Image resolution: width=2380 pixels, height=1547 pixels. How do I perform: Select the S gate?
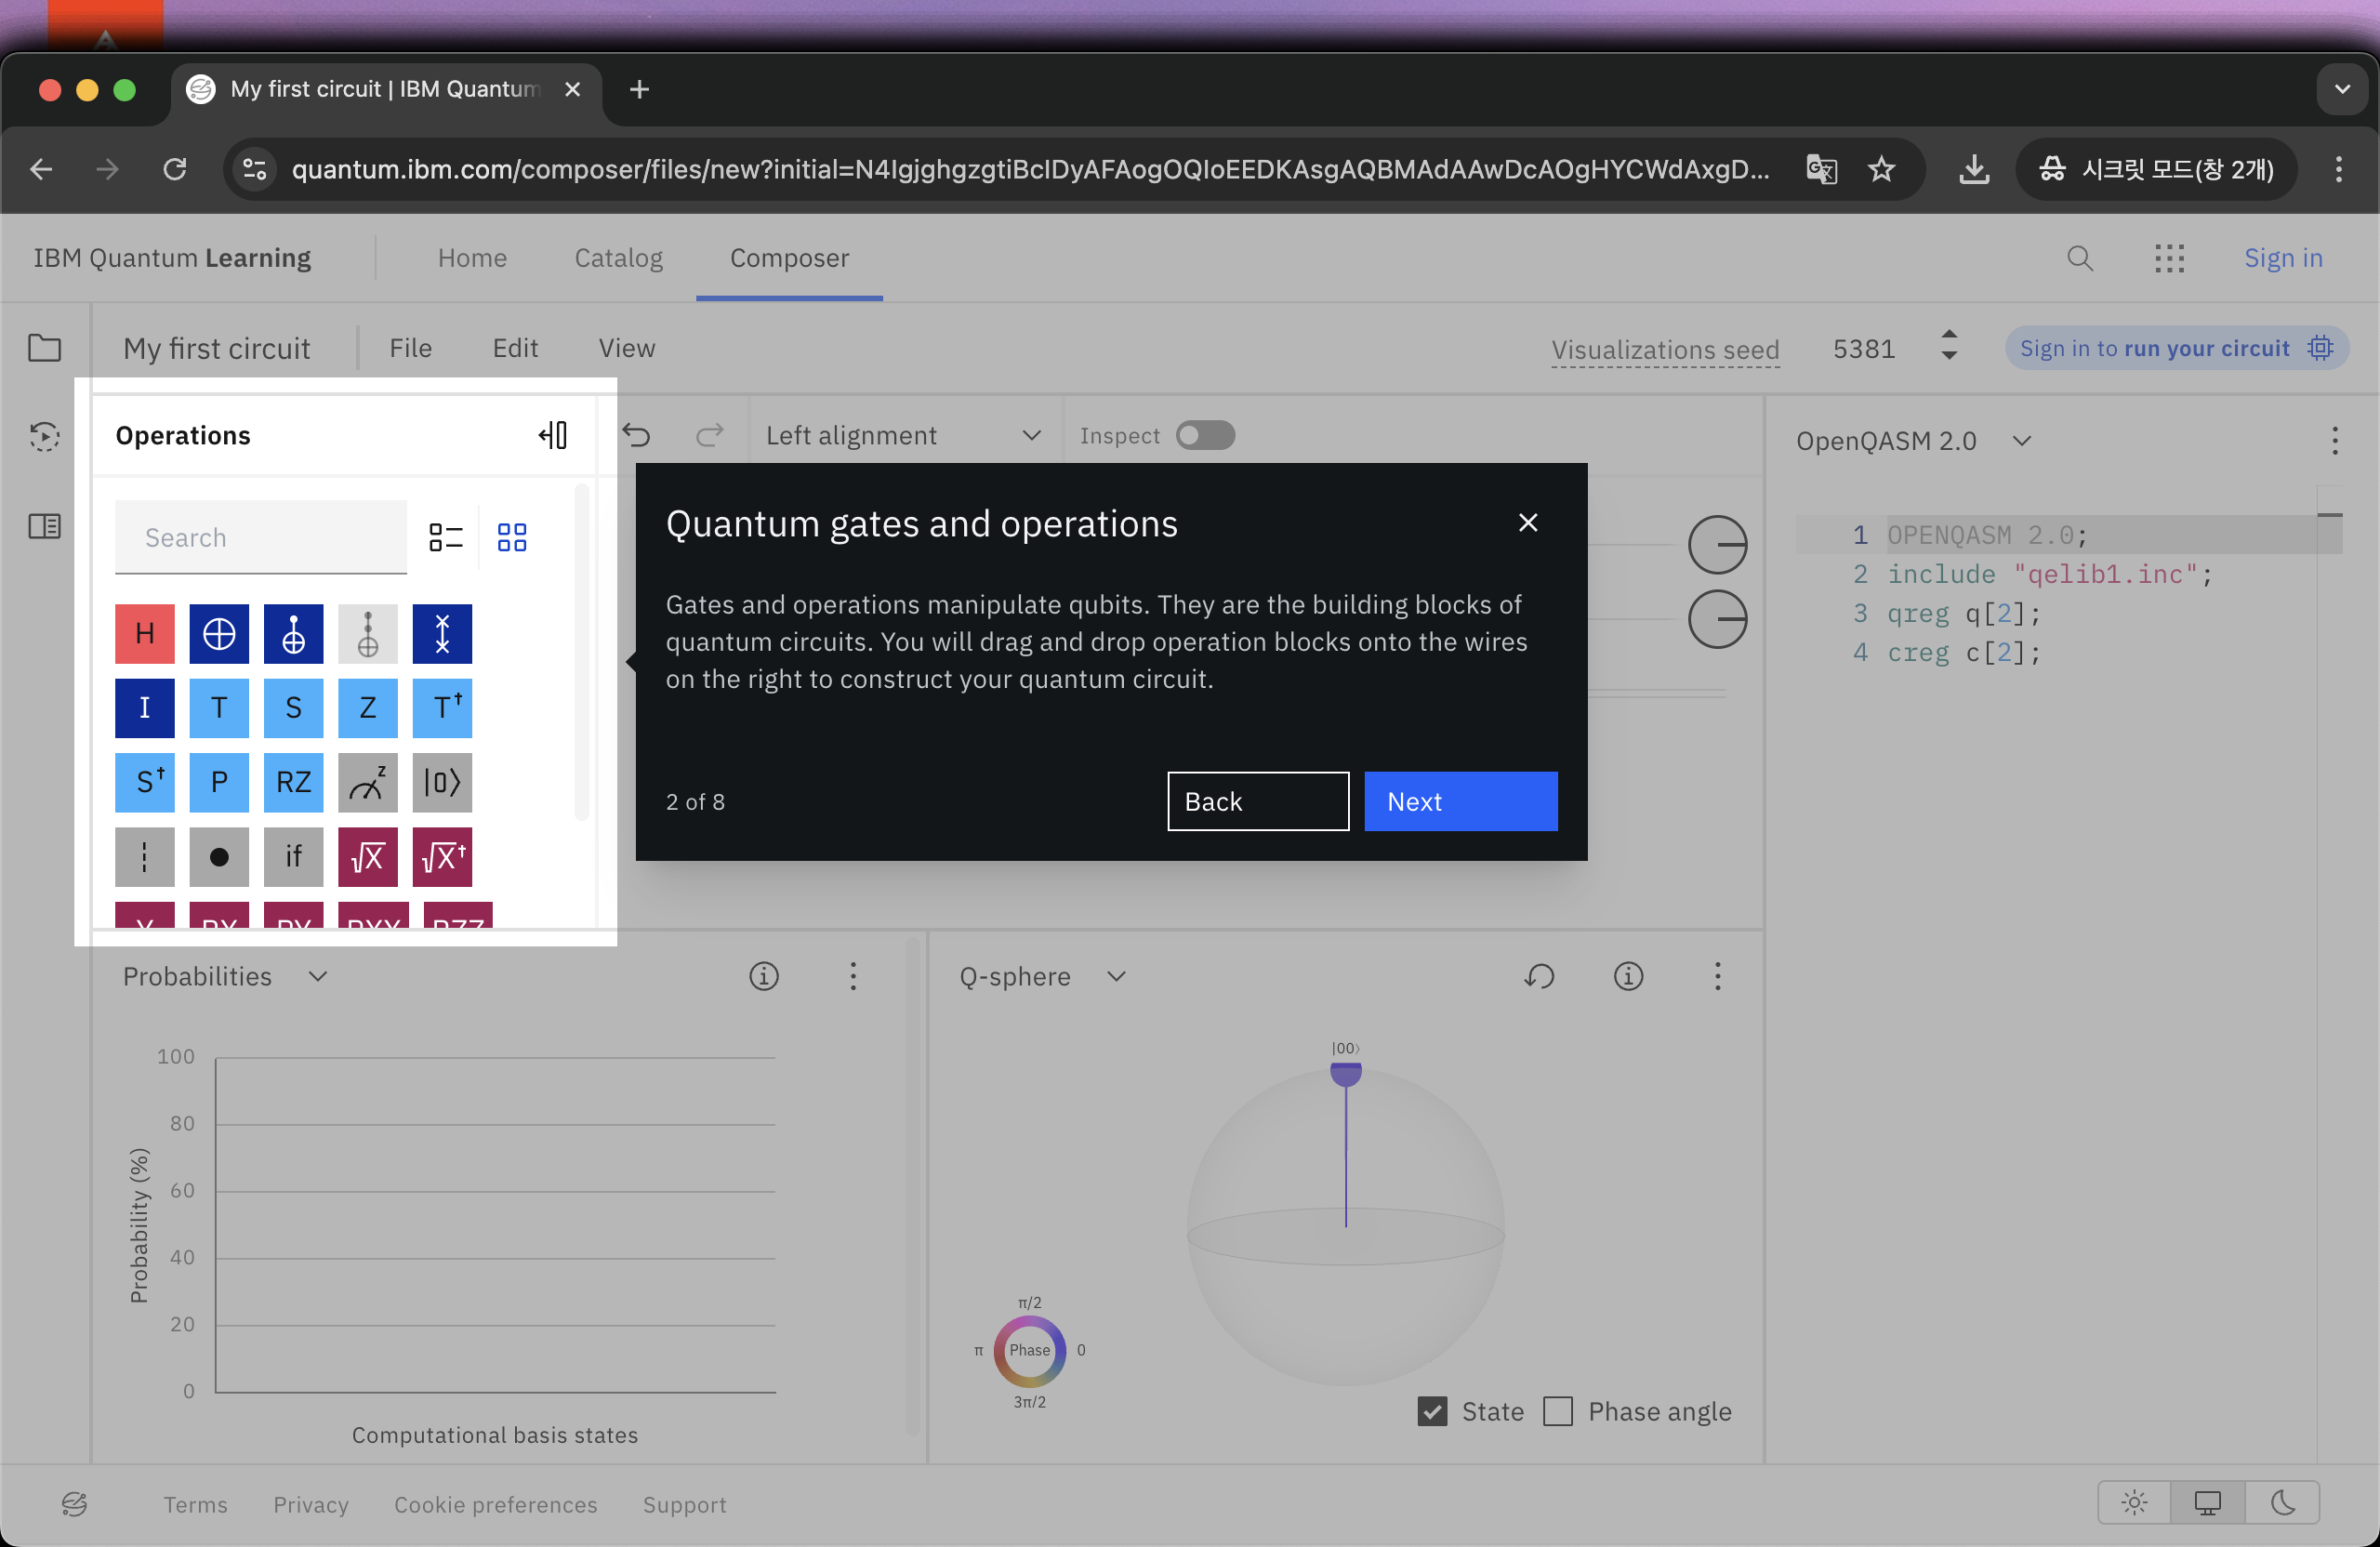click(x=293, y=708)
